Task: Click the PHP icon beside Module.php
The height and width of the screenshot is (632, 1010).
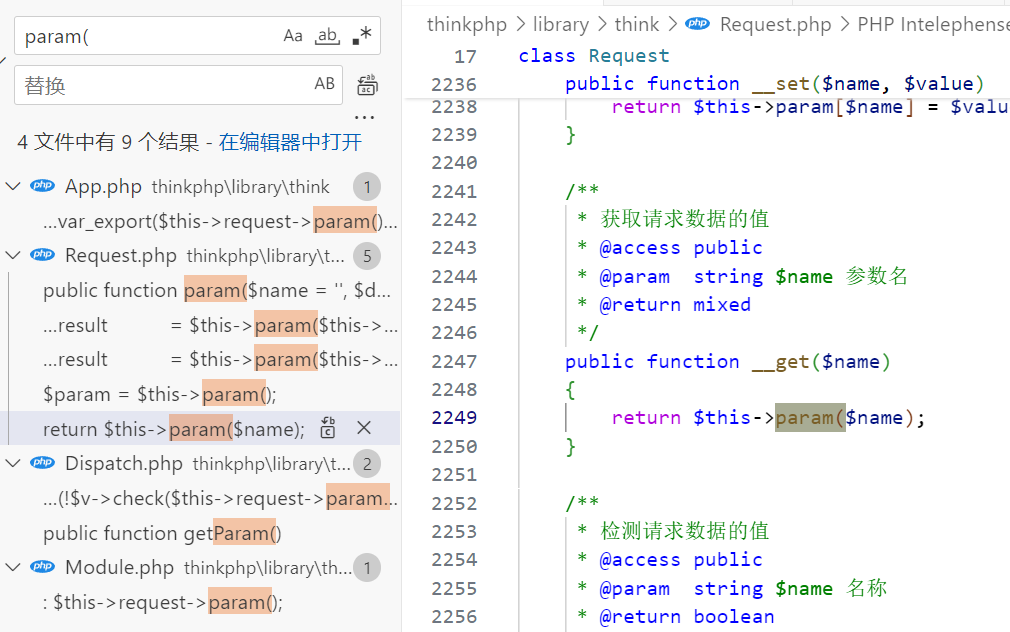Action: click(x=43, y=567)
